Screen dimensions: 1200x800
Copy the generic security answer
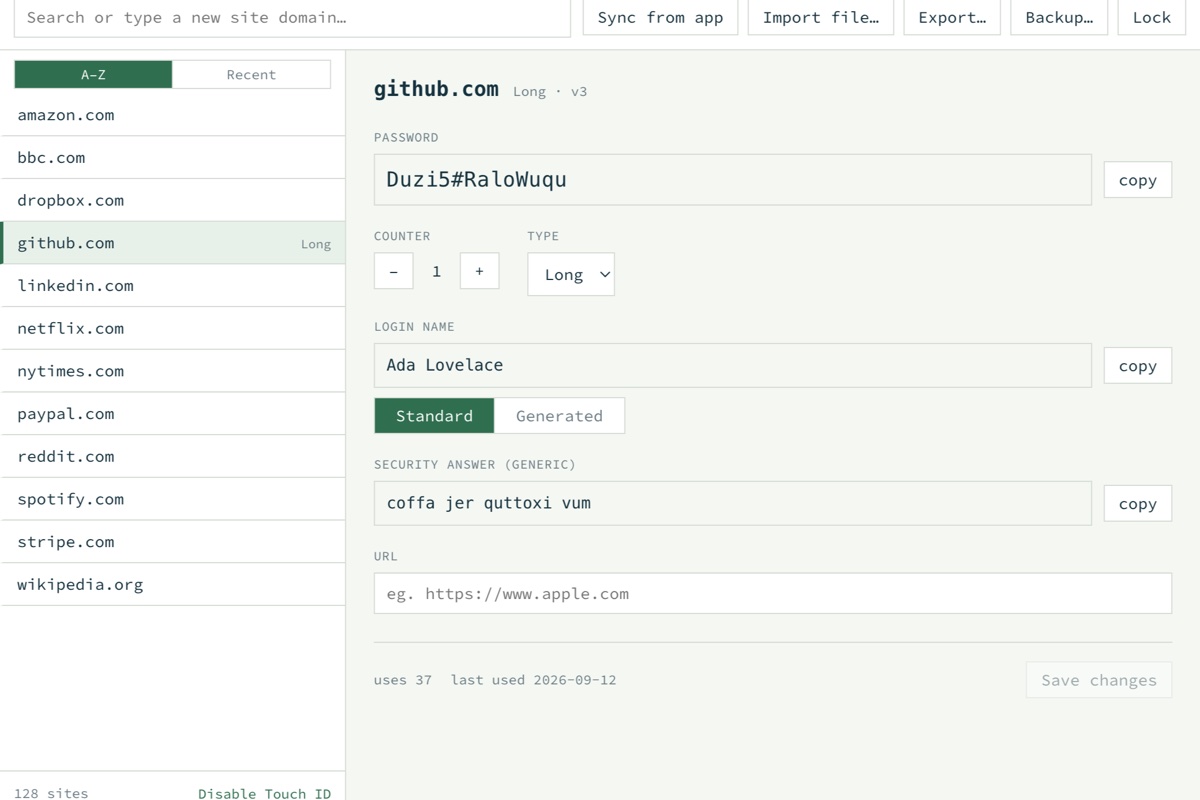pyautogui.click(x=1138, y=504)
